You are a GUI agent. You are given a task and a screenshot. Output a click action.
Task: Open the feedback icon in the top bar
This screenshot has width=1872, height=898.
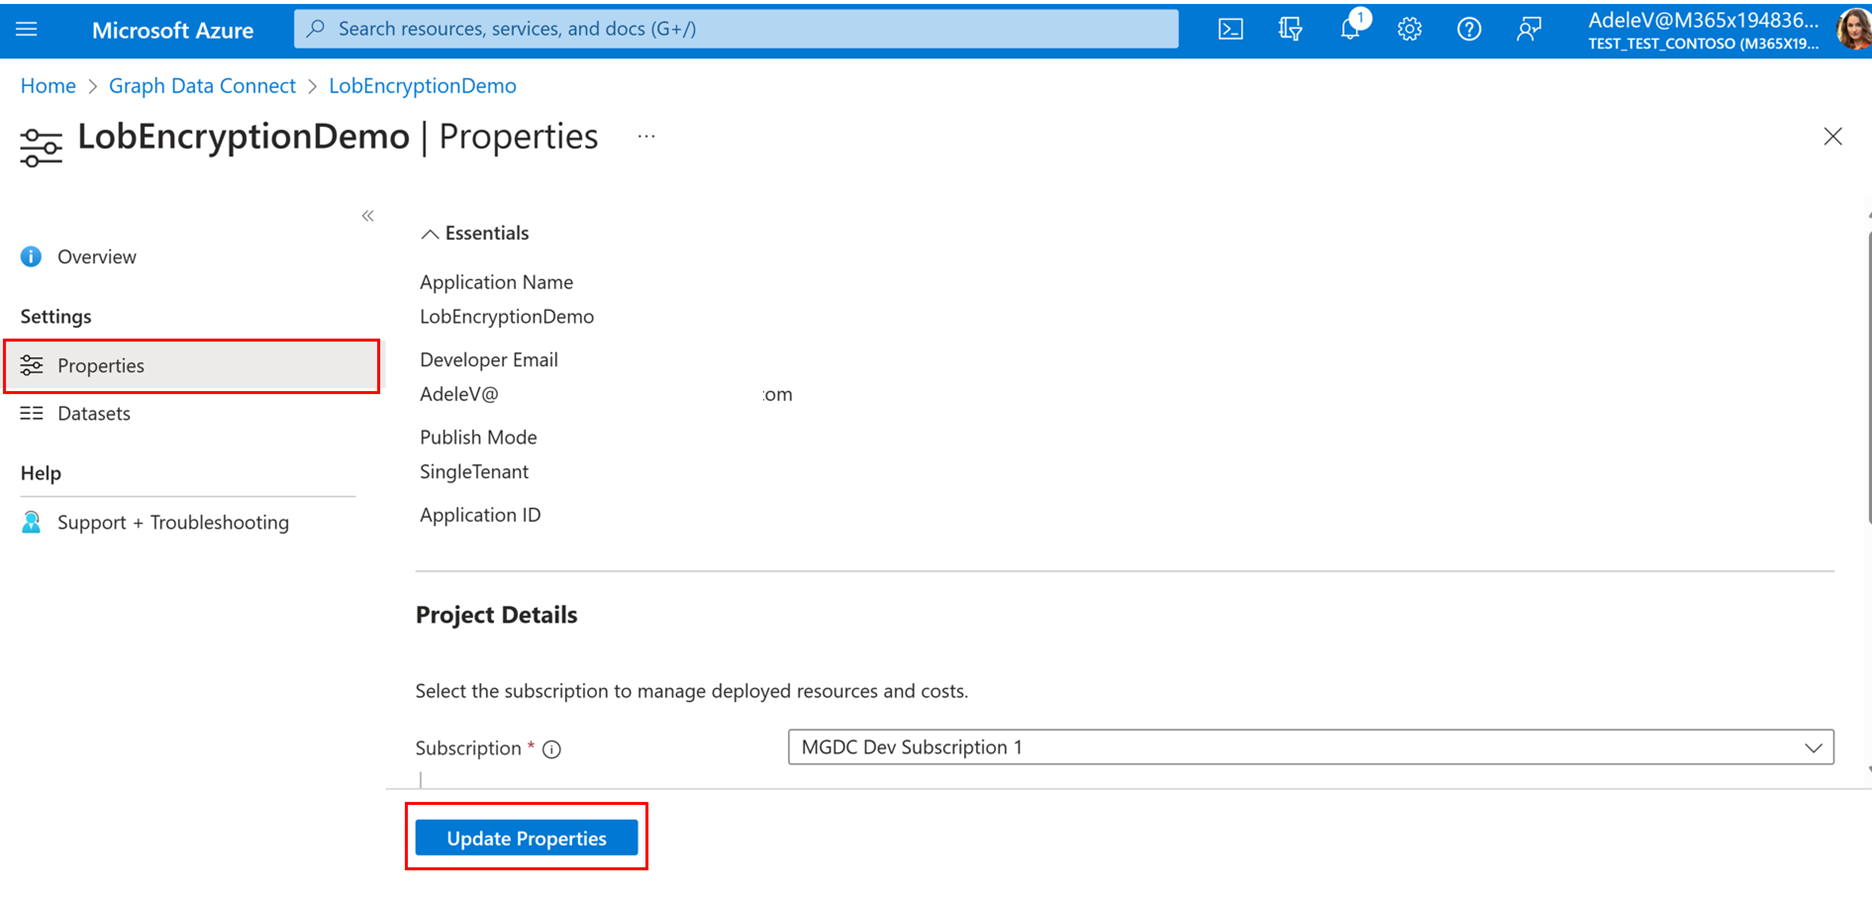[1528, 29]
